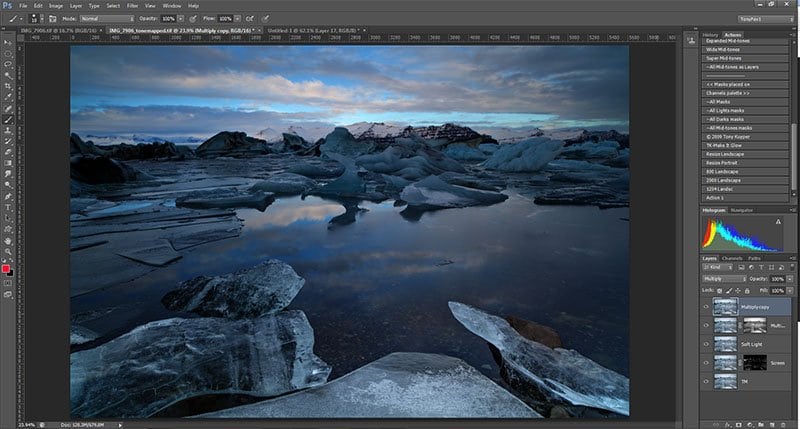Enable airbrush-style build-up icon
The width and height of the screenshot is (800, 429).
[x=249, y=18]
